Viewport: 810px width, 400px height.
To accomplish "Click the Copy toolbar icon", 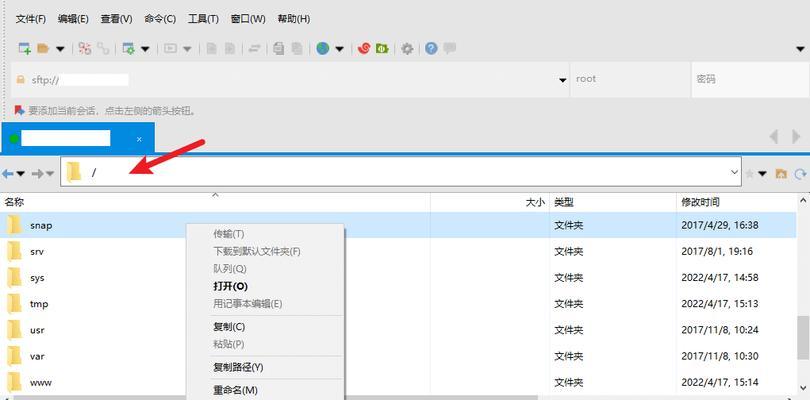I will (278, 49).
